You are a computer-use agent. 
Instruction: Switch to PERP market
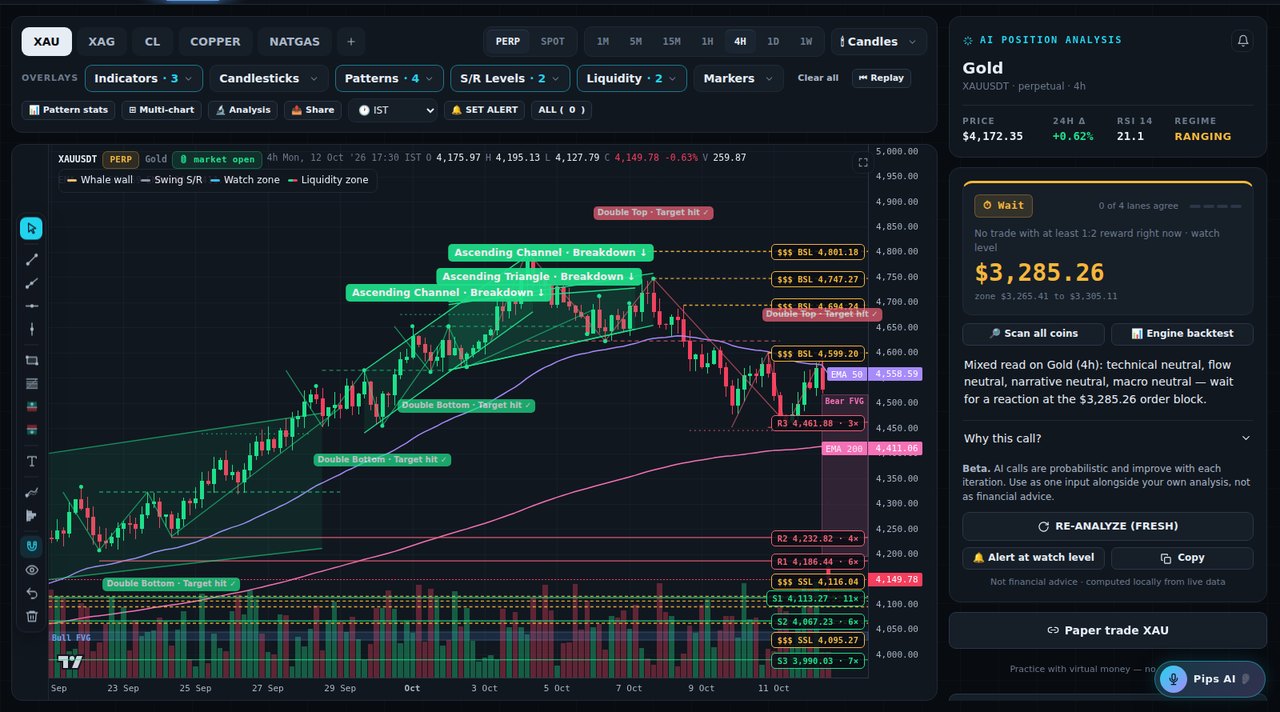click(x=508, y=42)
